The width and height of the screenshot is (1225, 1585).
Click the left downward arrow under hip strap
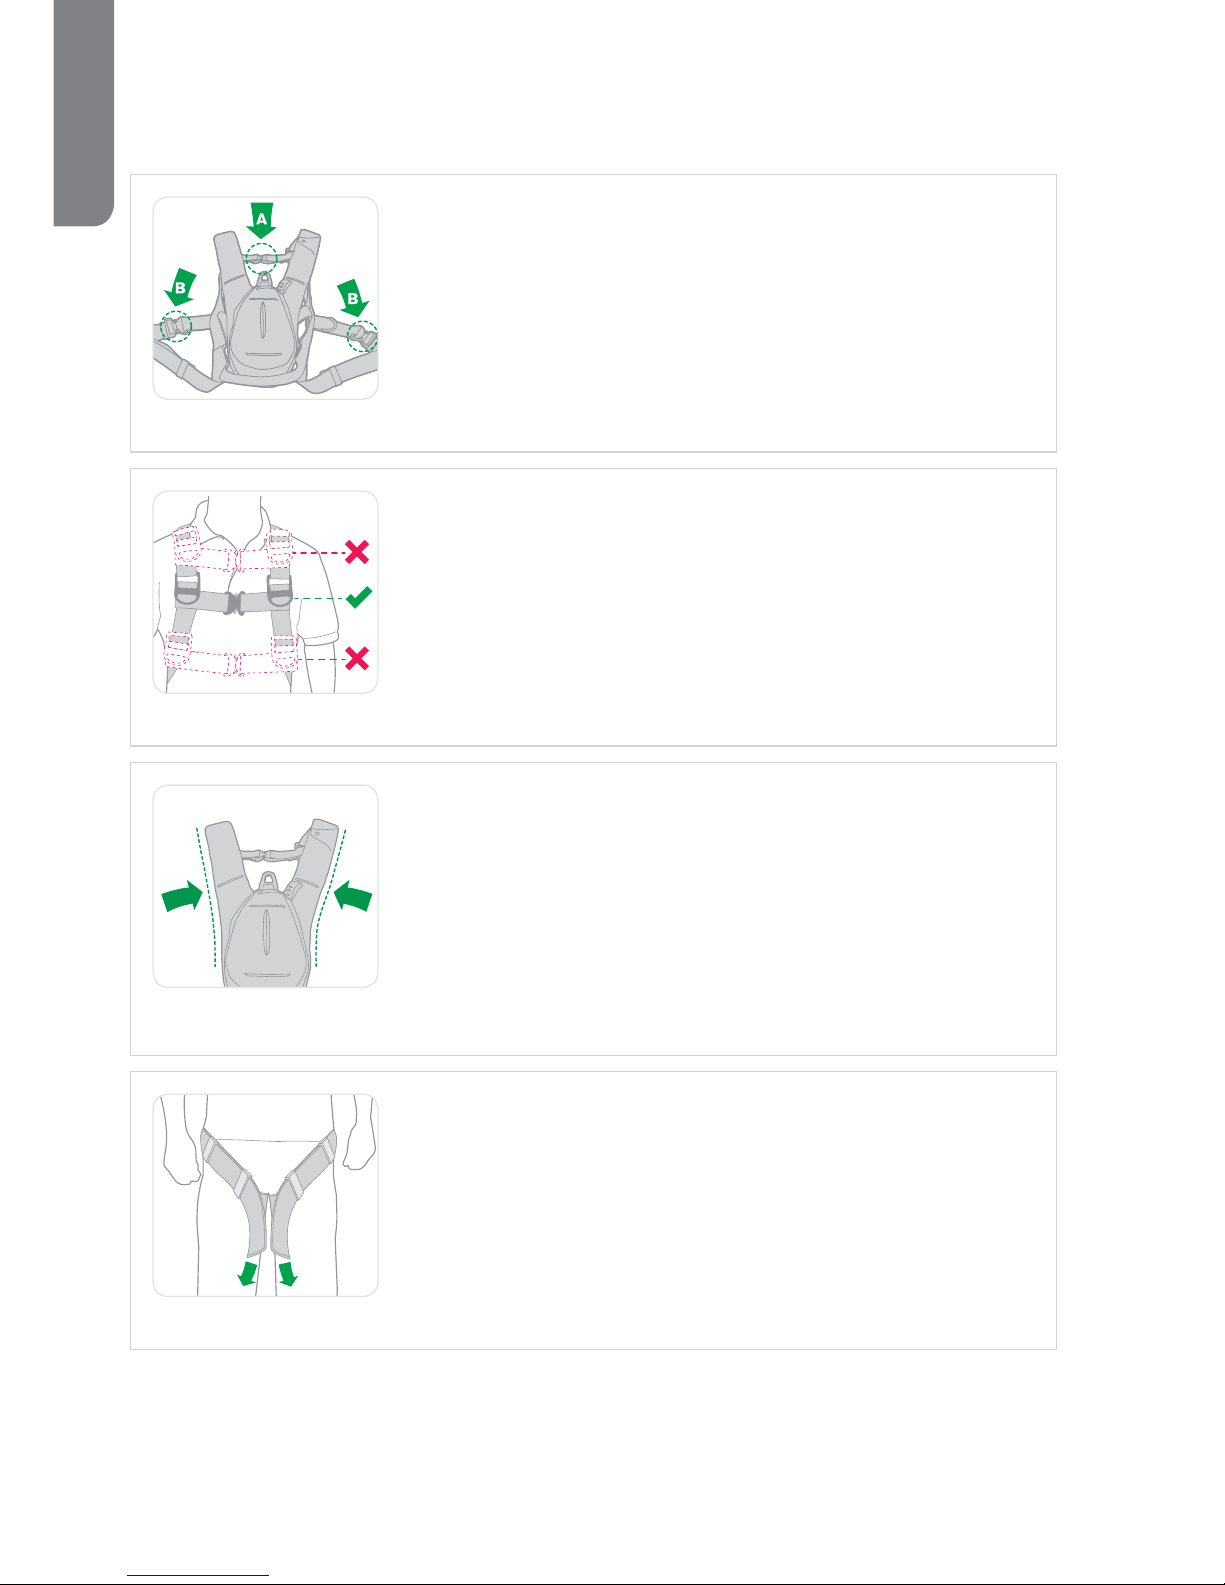[245, 1273]
